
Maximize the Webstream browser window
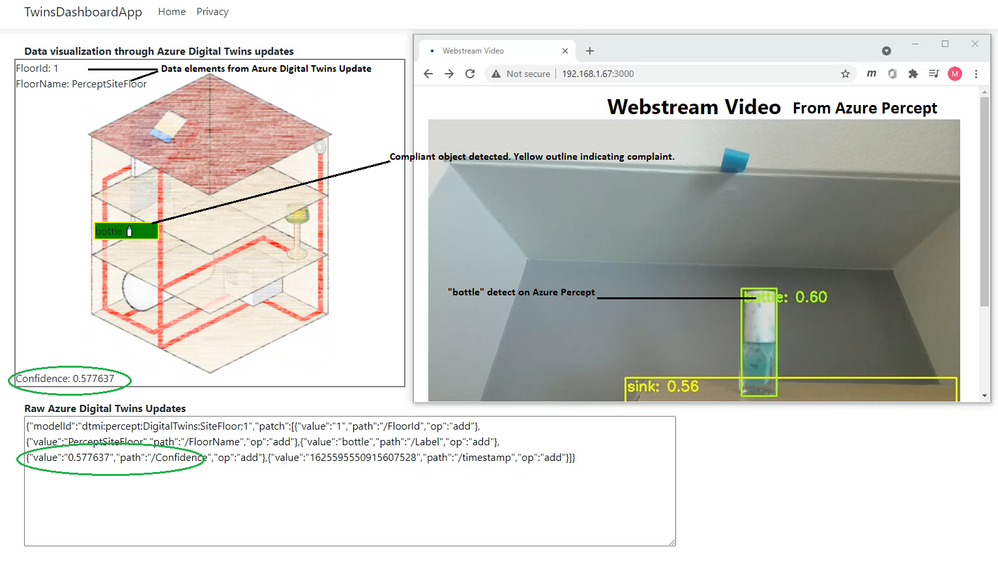point(945,44)
